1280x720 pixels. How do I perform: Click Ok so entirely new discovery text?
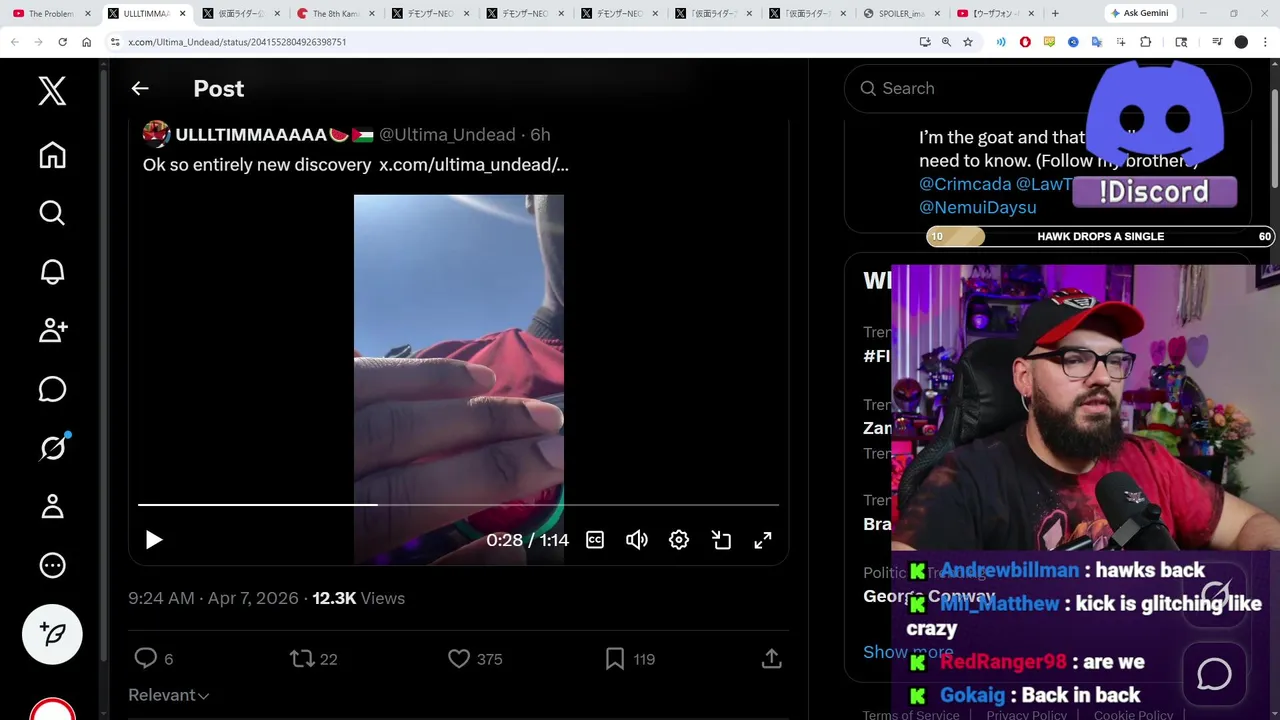click(x=257, y=165)
